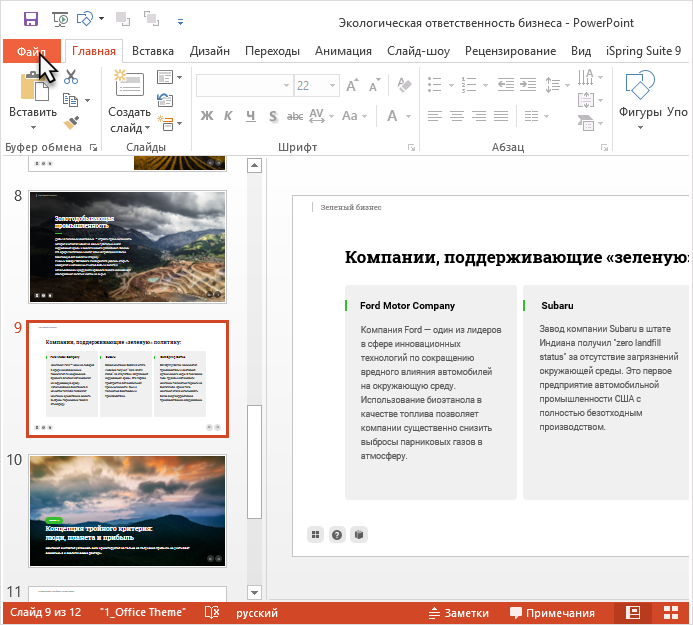
Task: Click the font color A button
Action: coord(392,116)
